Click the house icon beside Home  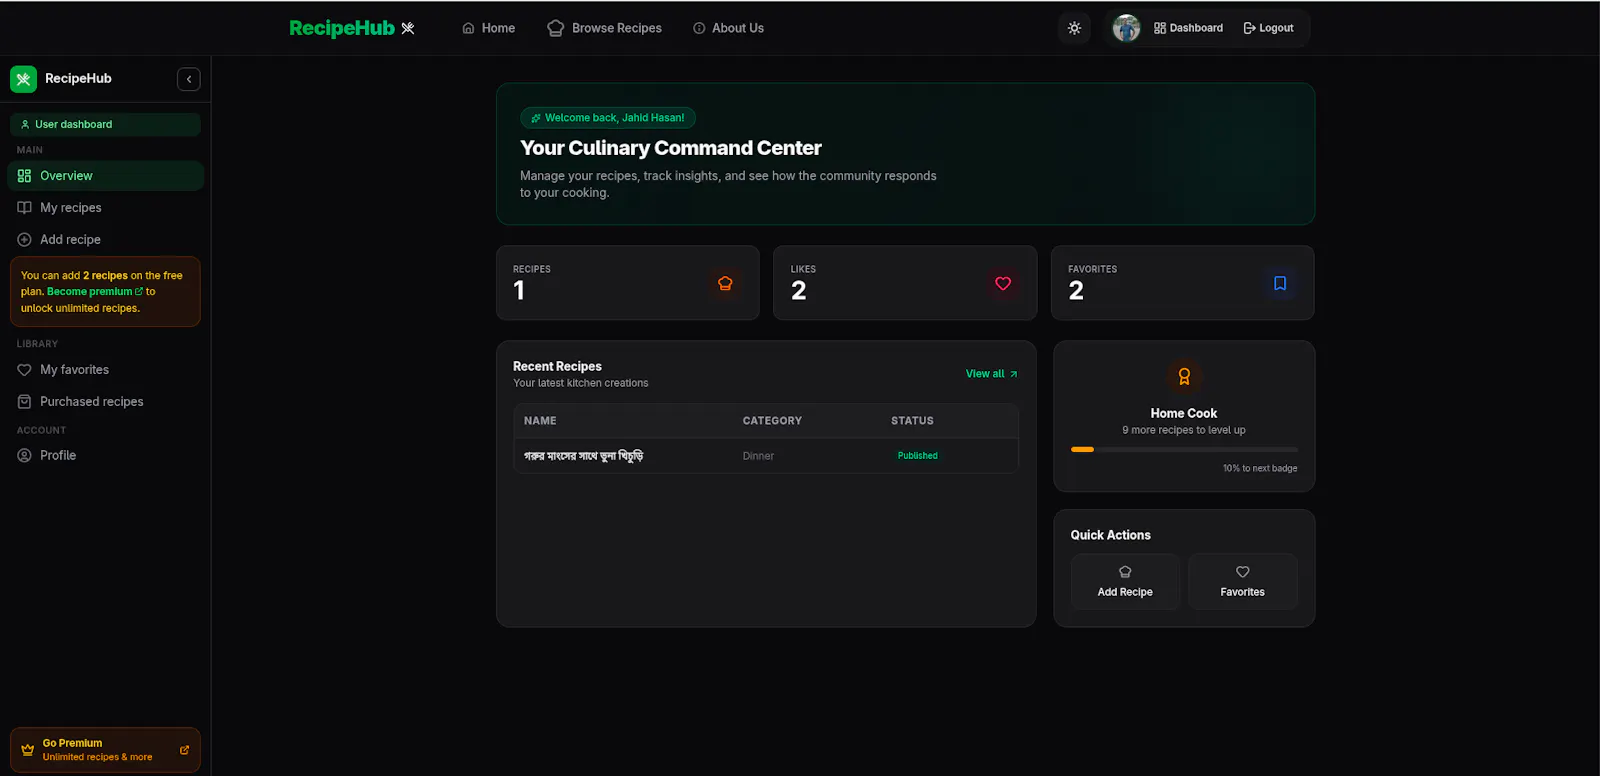468,28
